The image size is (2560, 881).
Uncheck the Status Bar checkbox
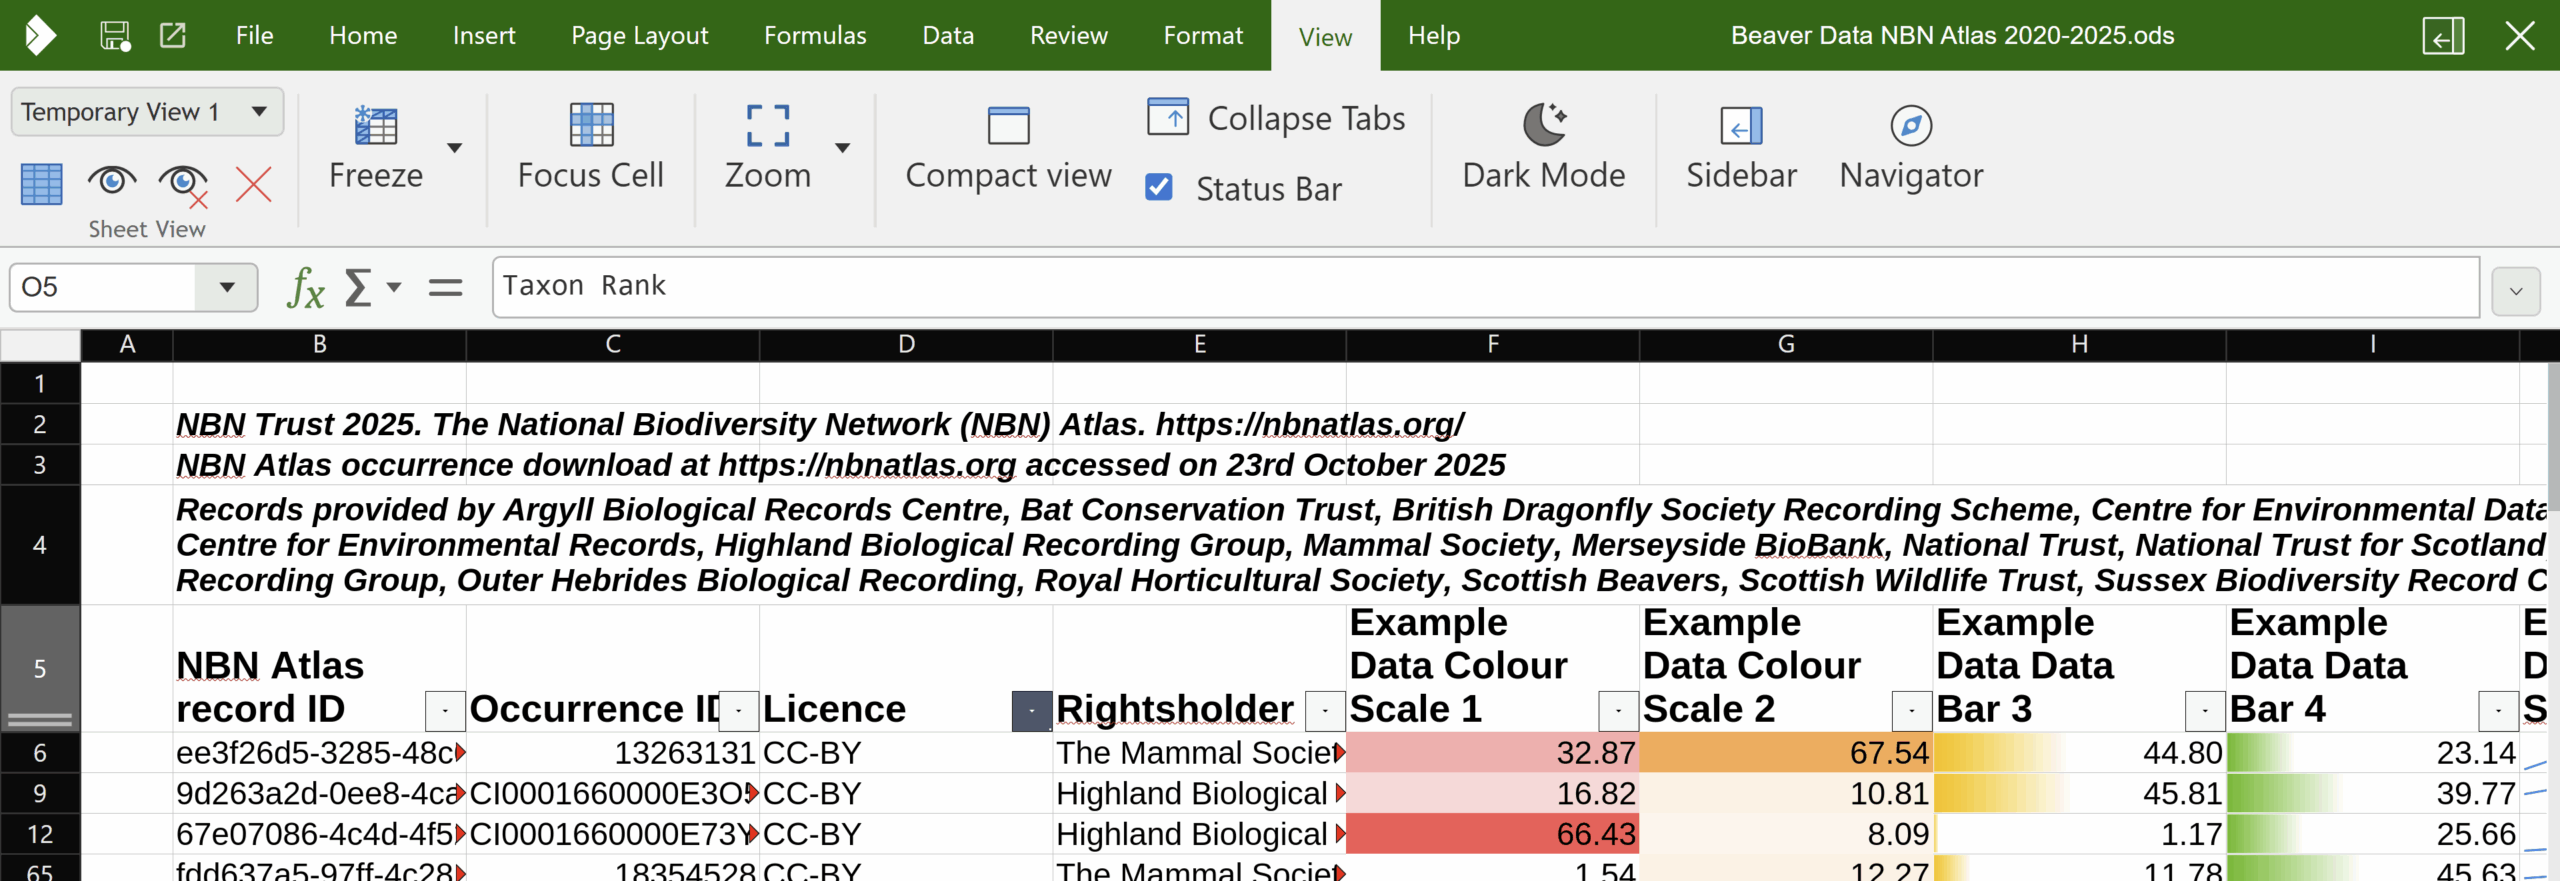[1159, 188]
